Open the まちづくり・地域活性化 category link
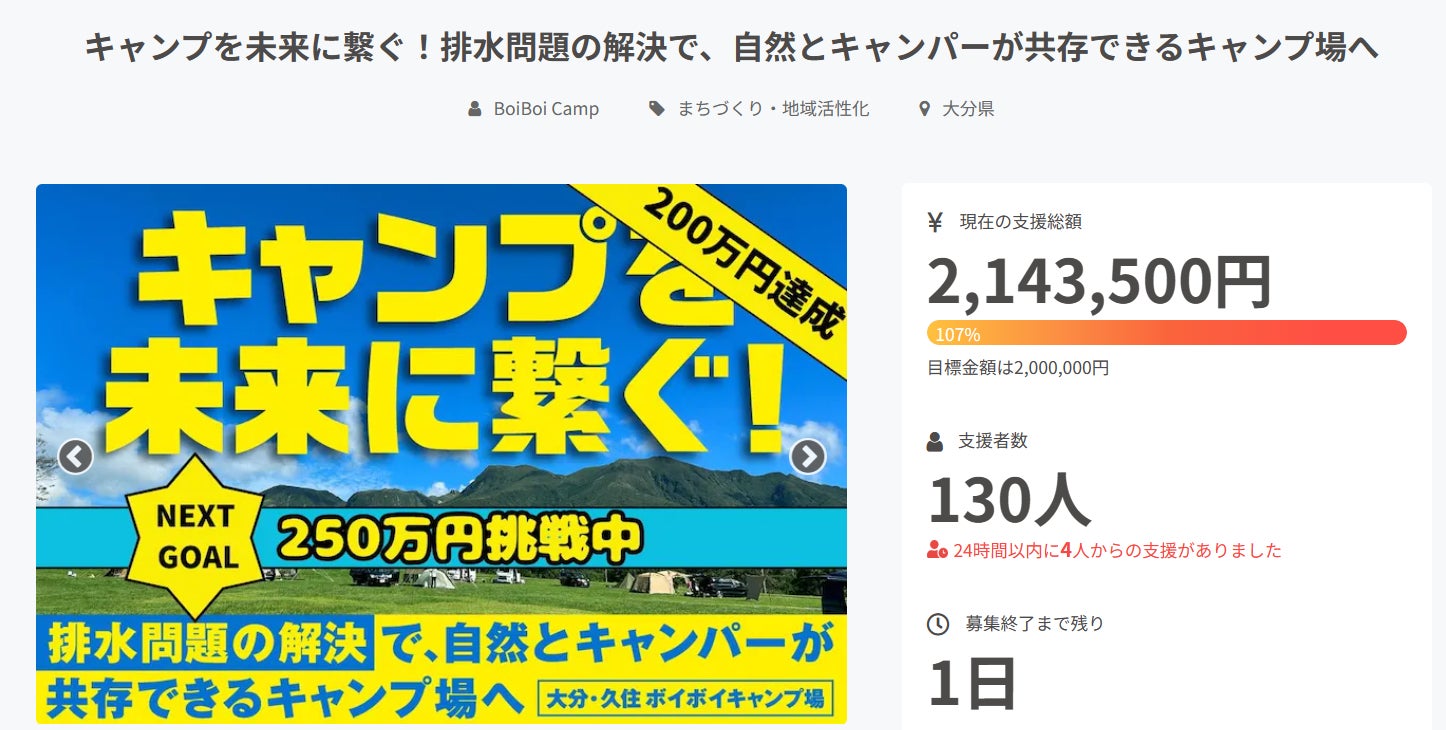Image resolution: width=1446 pixels, height=730 pixels. [773, 109]
